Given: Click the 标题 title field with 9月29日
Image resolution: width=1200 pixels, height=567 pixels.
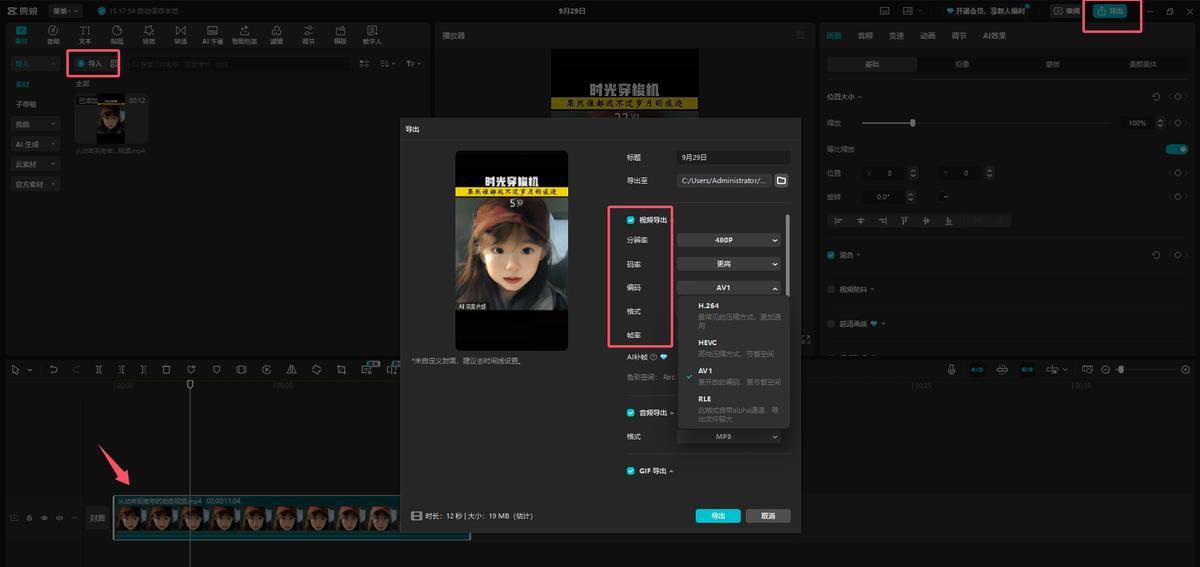Looking at the screenshot, I should tap(733, 158).
